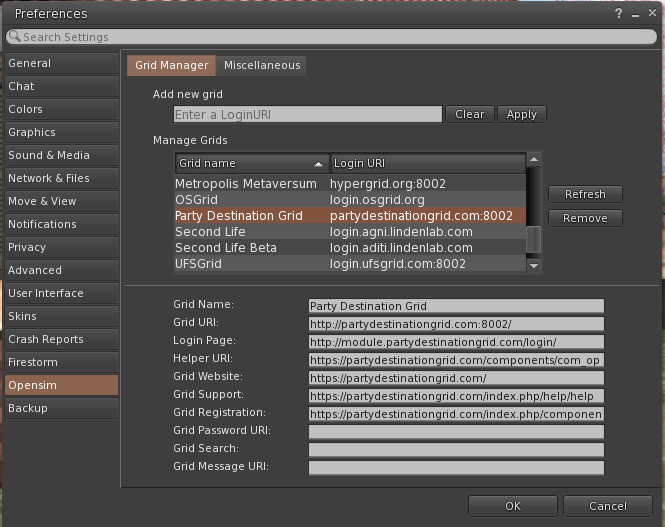Click the Grid Registration text field
Viewport: 665px width, 527px height.
[x=456, y=414]
